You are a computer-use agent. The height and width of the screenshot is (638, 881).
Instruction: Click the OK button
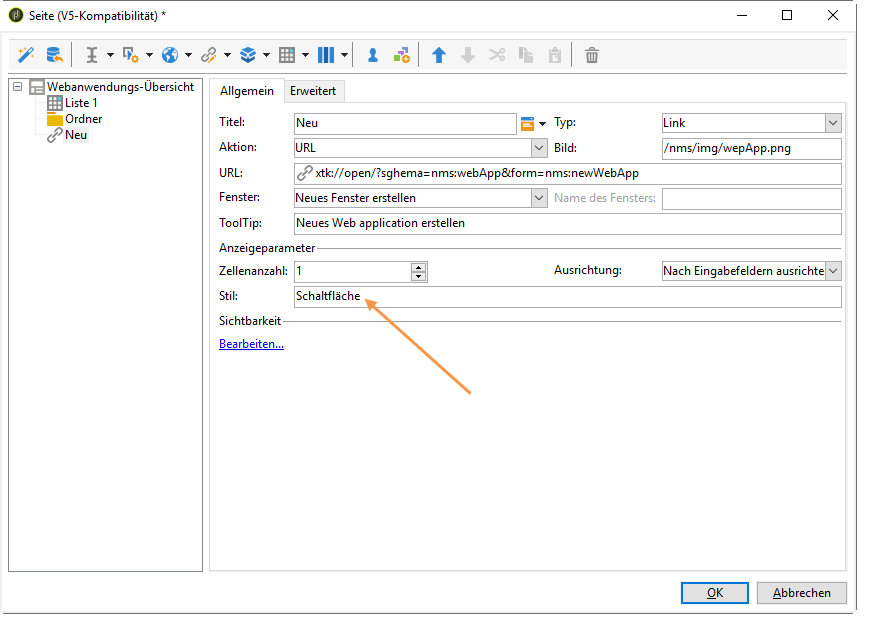(715, 593)
